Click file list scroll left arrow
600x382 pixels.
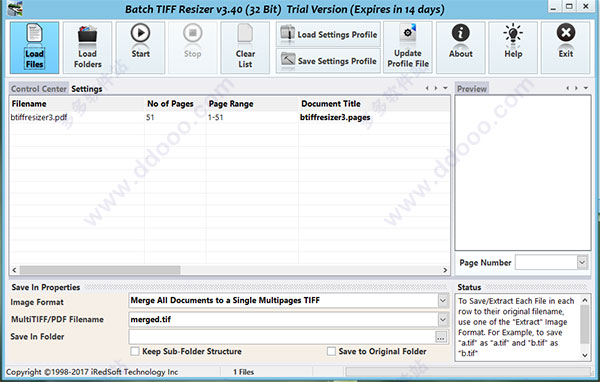[14, 270]
